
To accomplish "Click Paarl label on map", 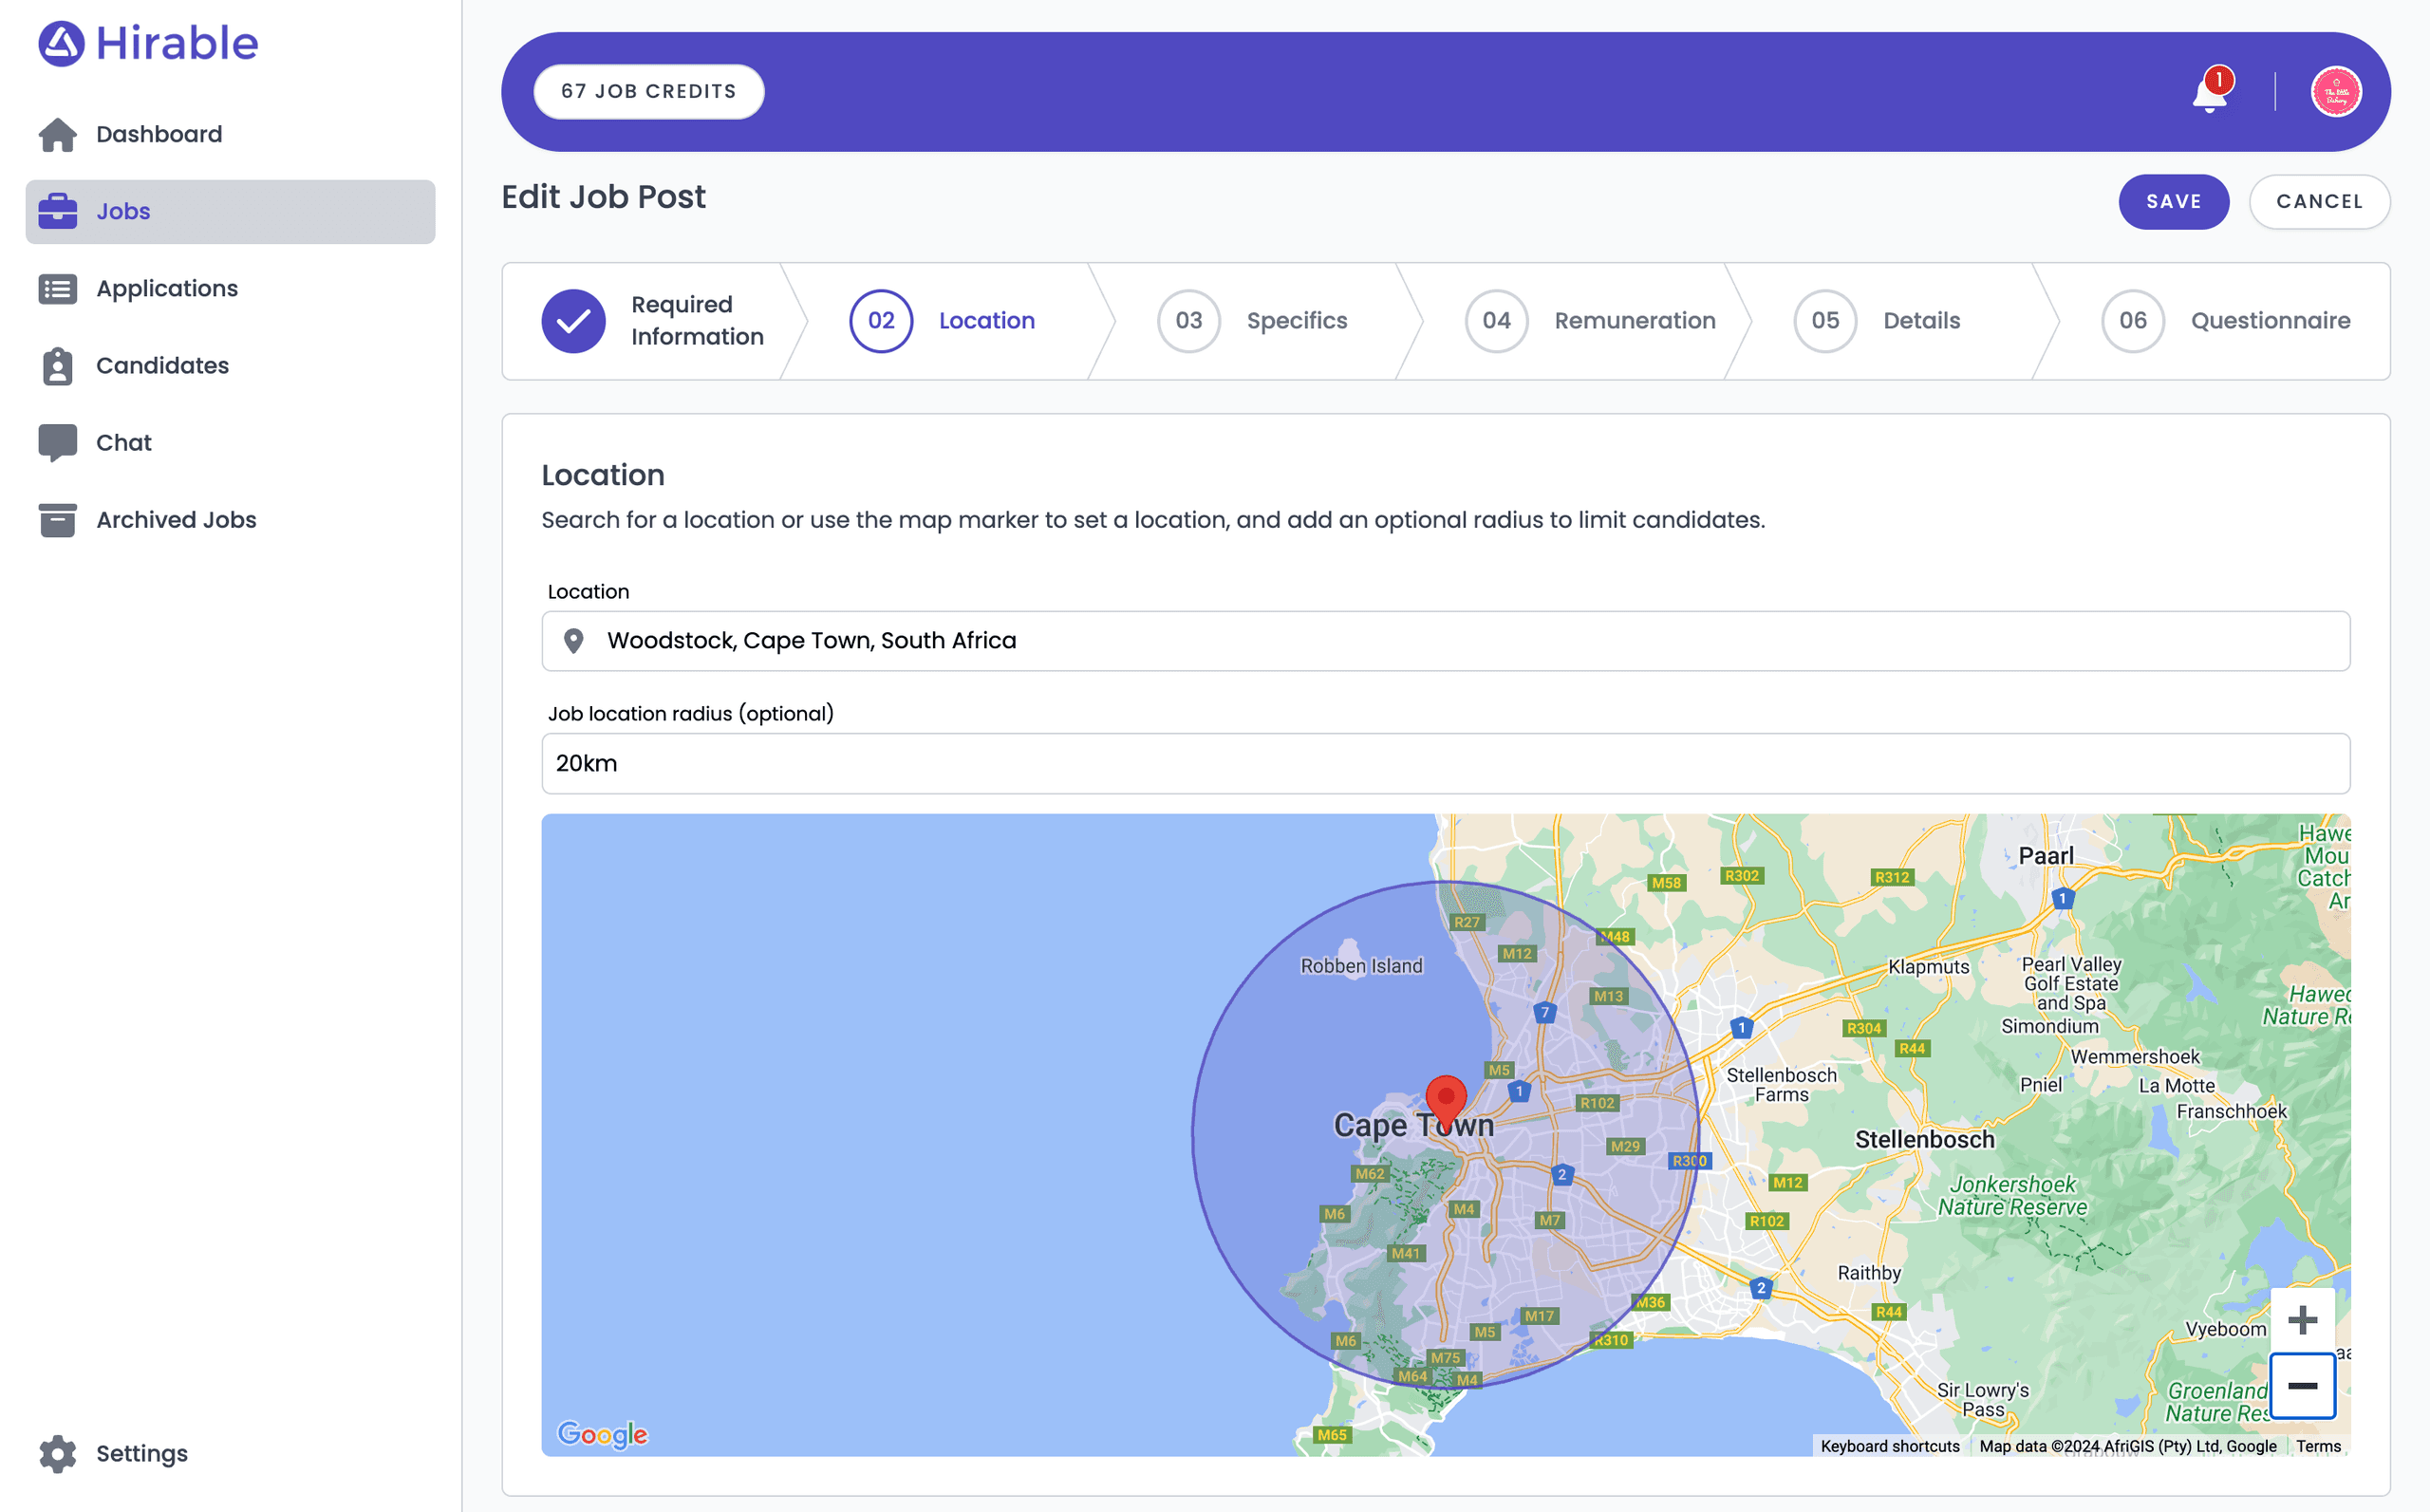I will pyautogui.click(x=2045, y=856).
